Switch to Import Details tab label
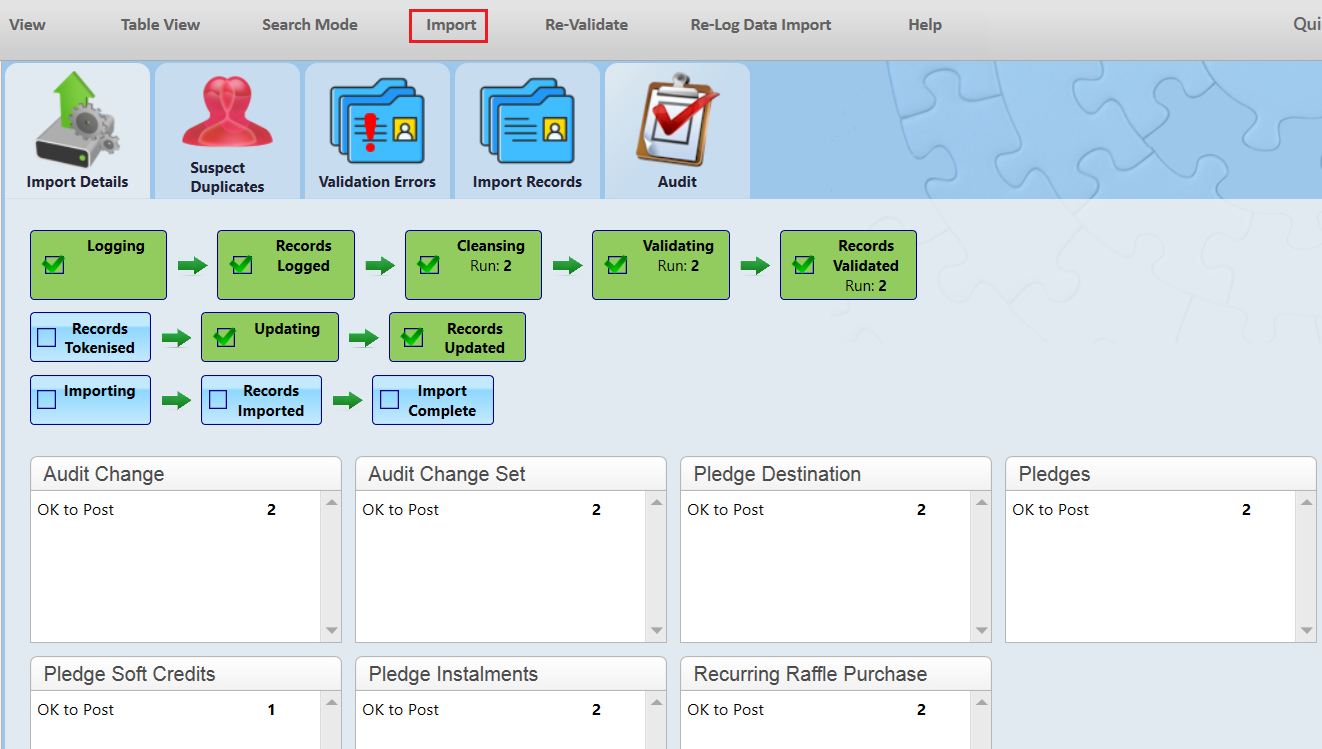This screenshot has width=1322, height=749. click(77, 182)
